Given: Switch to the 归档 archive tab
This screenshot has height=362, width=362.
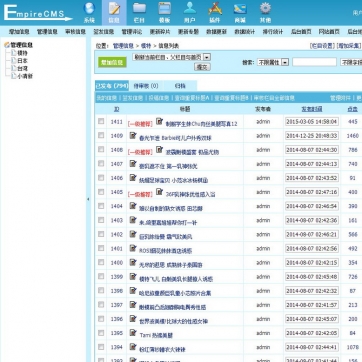Looking at the screenshot, I should pos(180,86).
